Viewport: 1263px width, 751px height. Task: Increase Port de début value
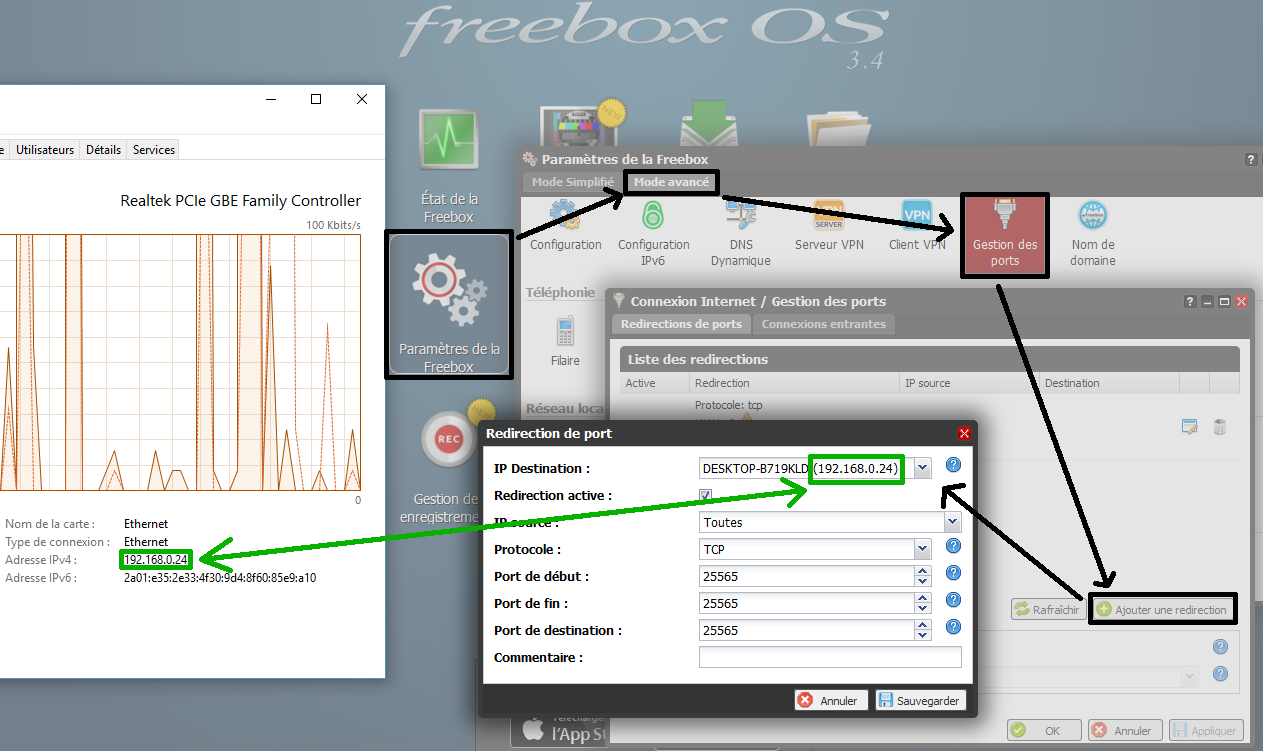(923, 571)
